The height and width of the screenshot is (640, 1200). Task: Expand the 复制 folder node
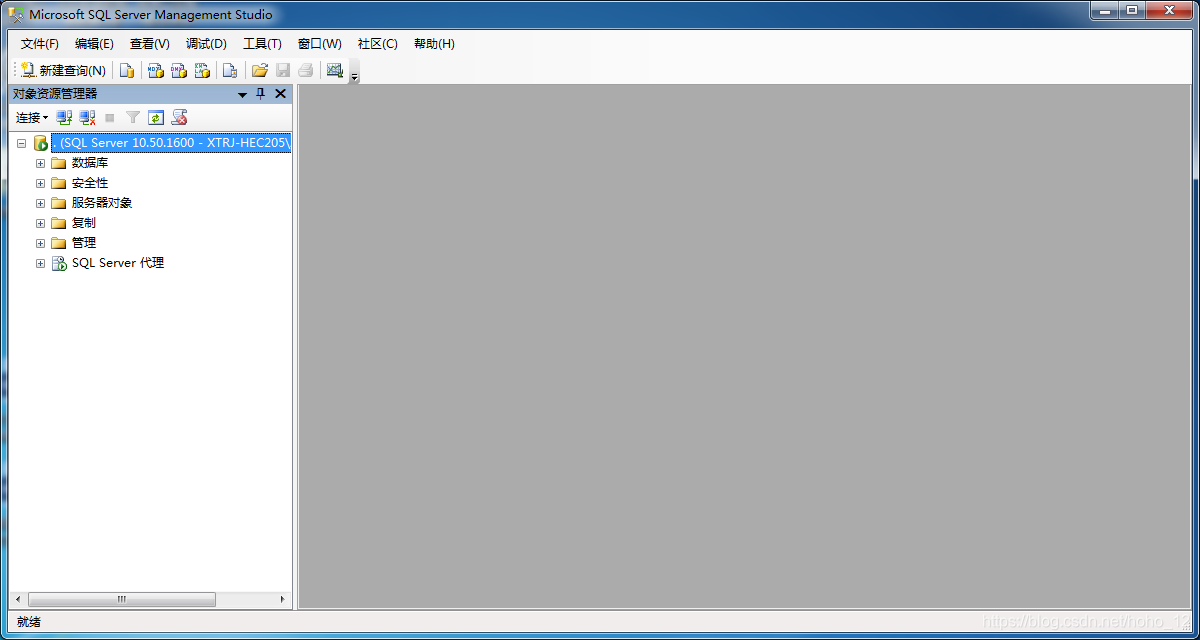click(41, 223)
